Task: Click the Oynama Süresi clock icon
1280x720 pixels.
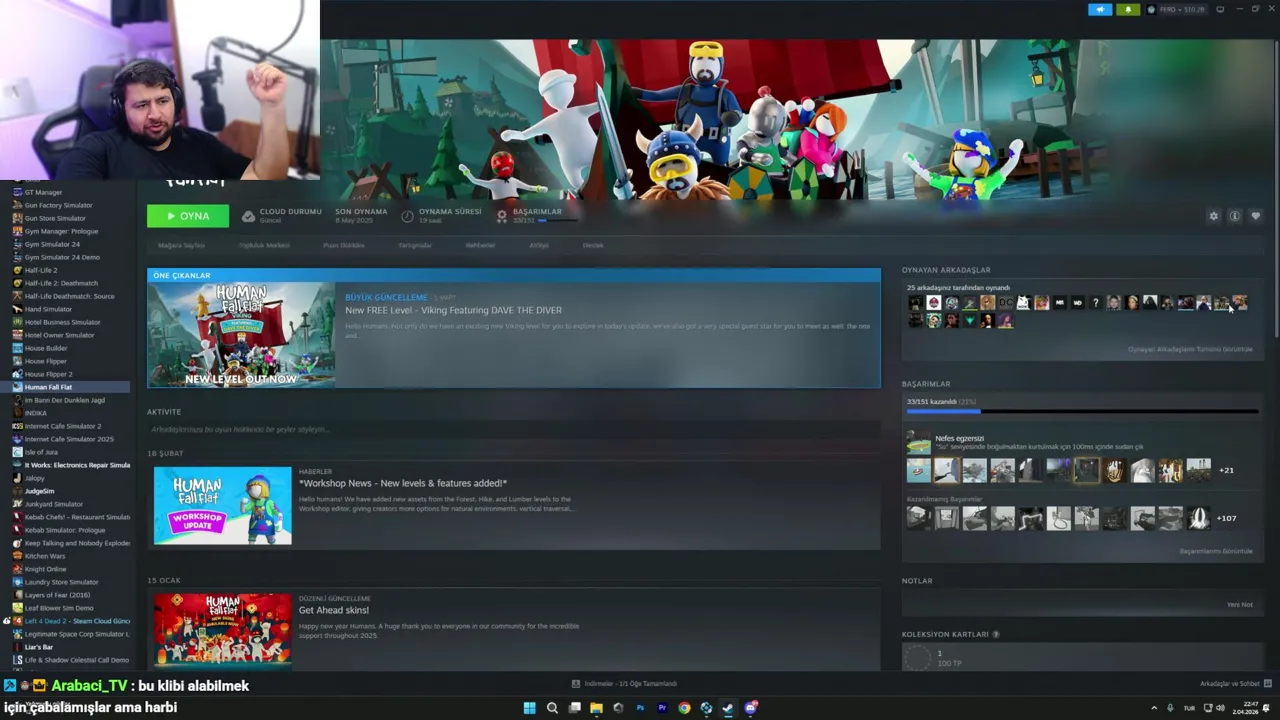Action: pyautogui.click(x=407, y=216)
